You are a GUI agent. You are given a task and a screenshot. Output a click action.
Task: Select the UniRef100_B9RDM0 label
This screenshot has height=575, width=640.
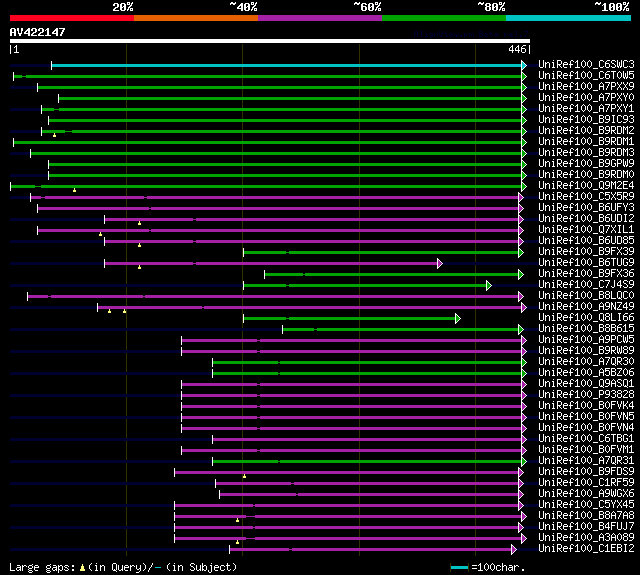[586, 175]
